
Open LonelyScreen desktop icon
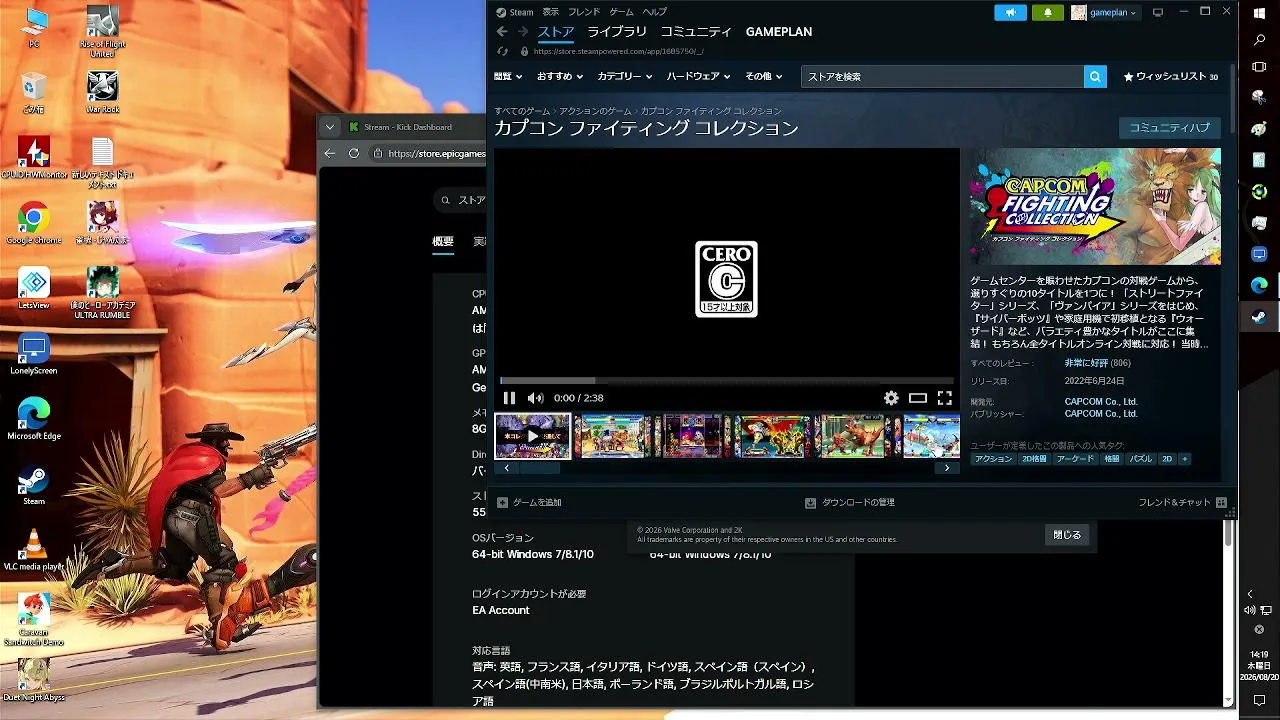point(34,354)
